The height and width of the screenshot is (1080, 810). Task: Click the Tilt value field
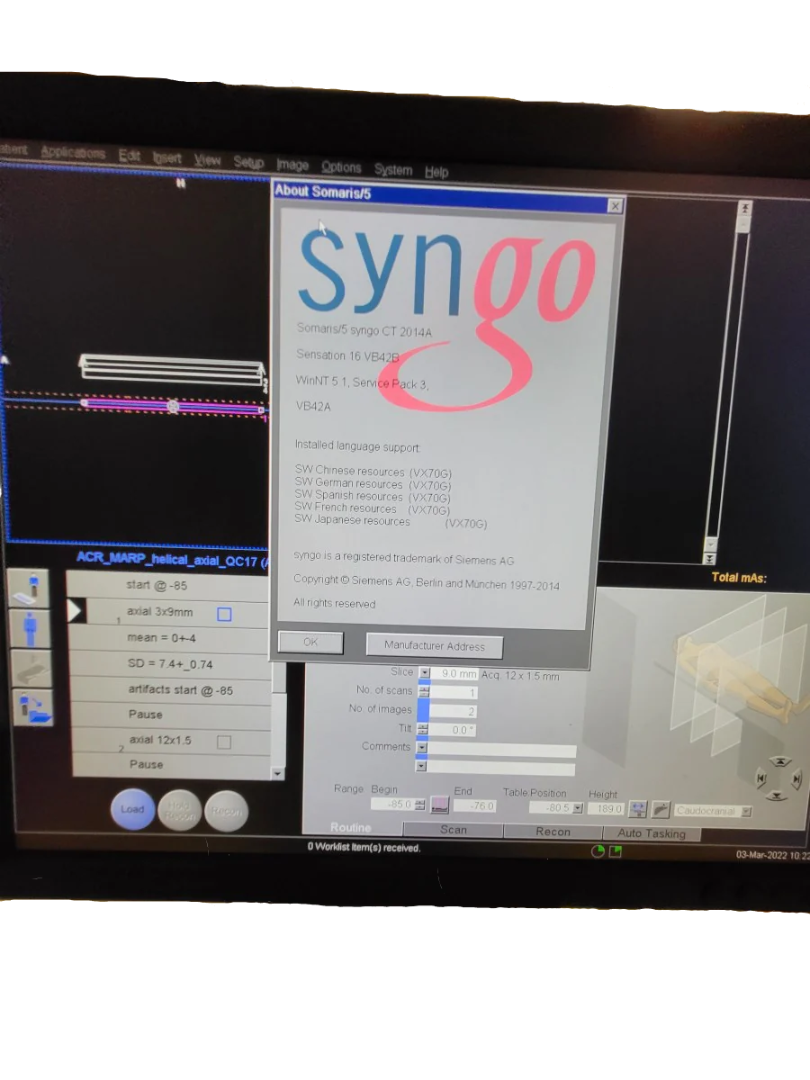coord(453,729)
